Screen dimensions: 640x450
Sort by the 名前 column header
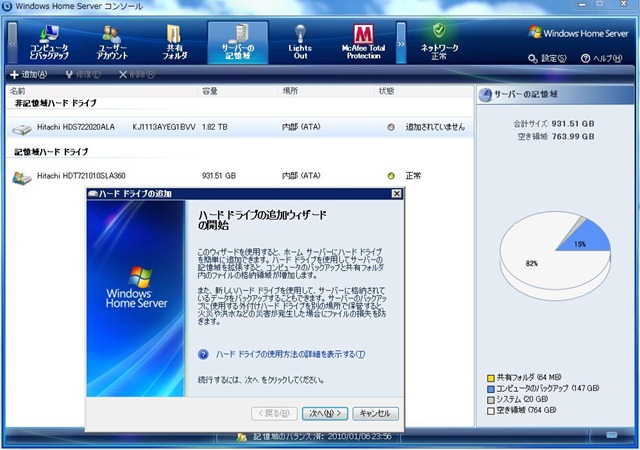(x=102, y=91)
